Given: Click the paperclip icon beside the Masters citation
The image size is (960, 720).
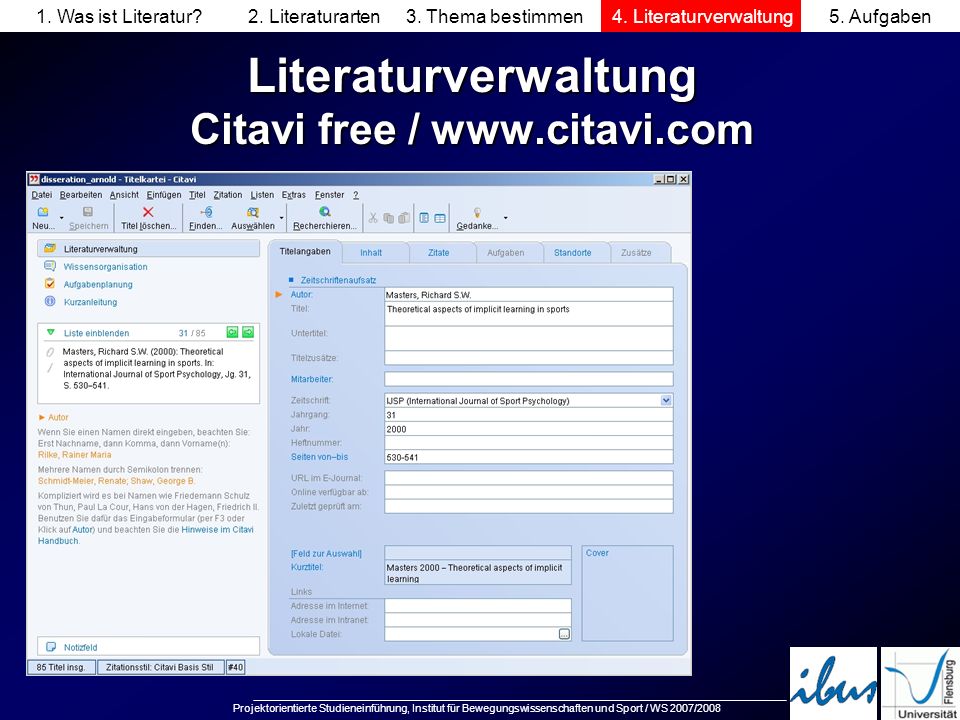Looking at the screenshot, I should (50, 353).
